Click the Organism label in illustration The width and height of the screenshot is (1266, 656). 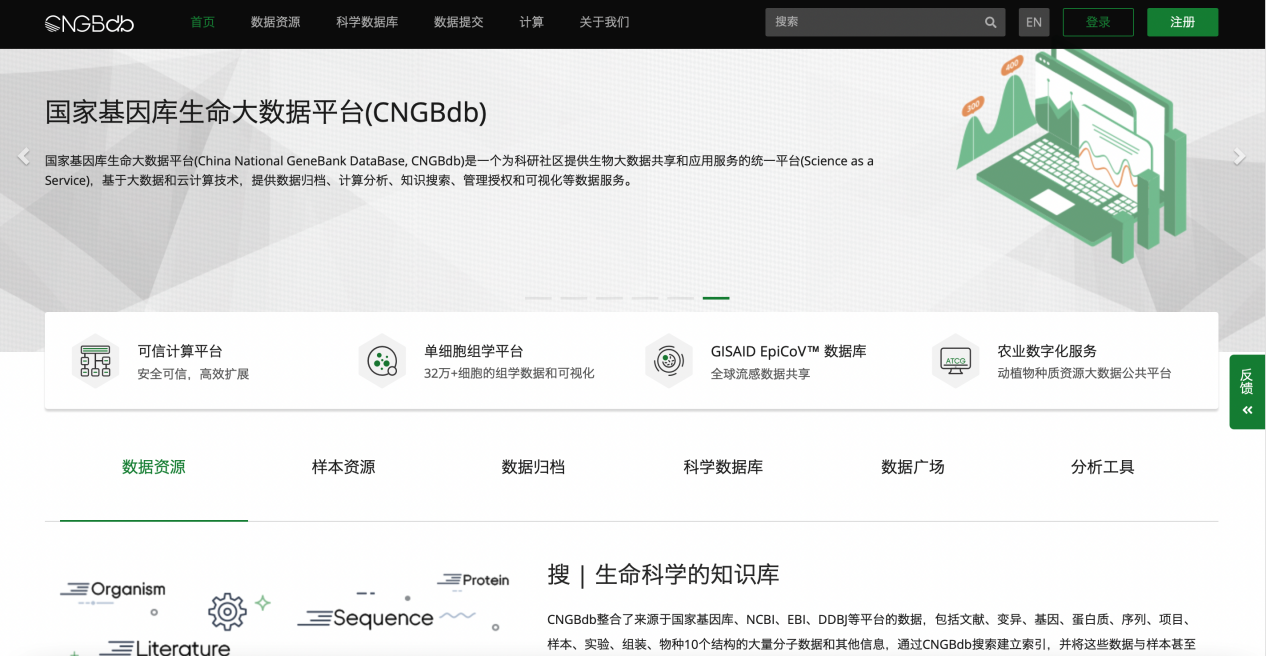(x=128, y=590)
